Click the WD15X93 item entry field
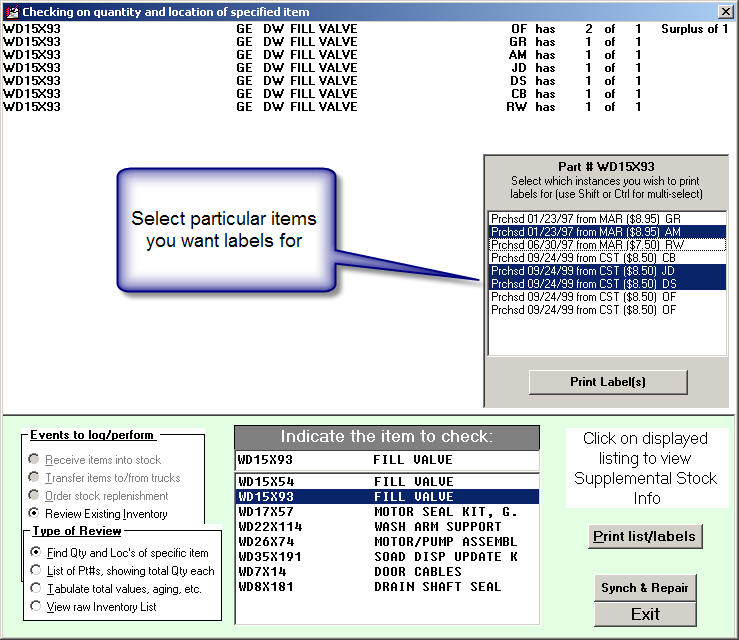 coord(386,460)
